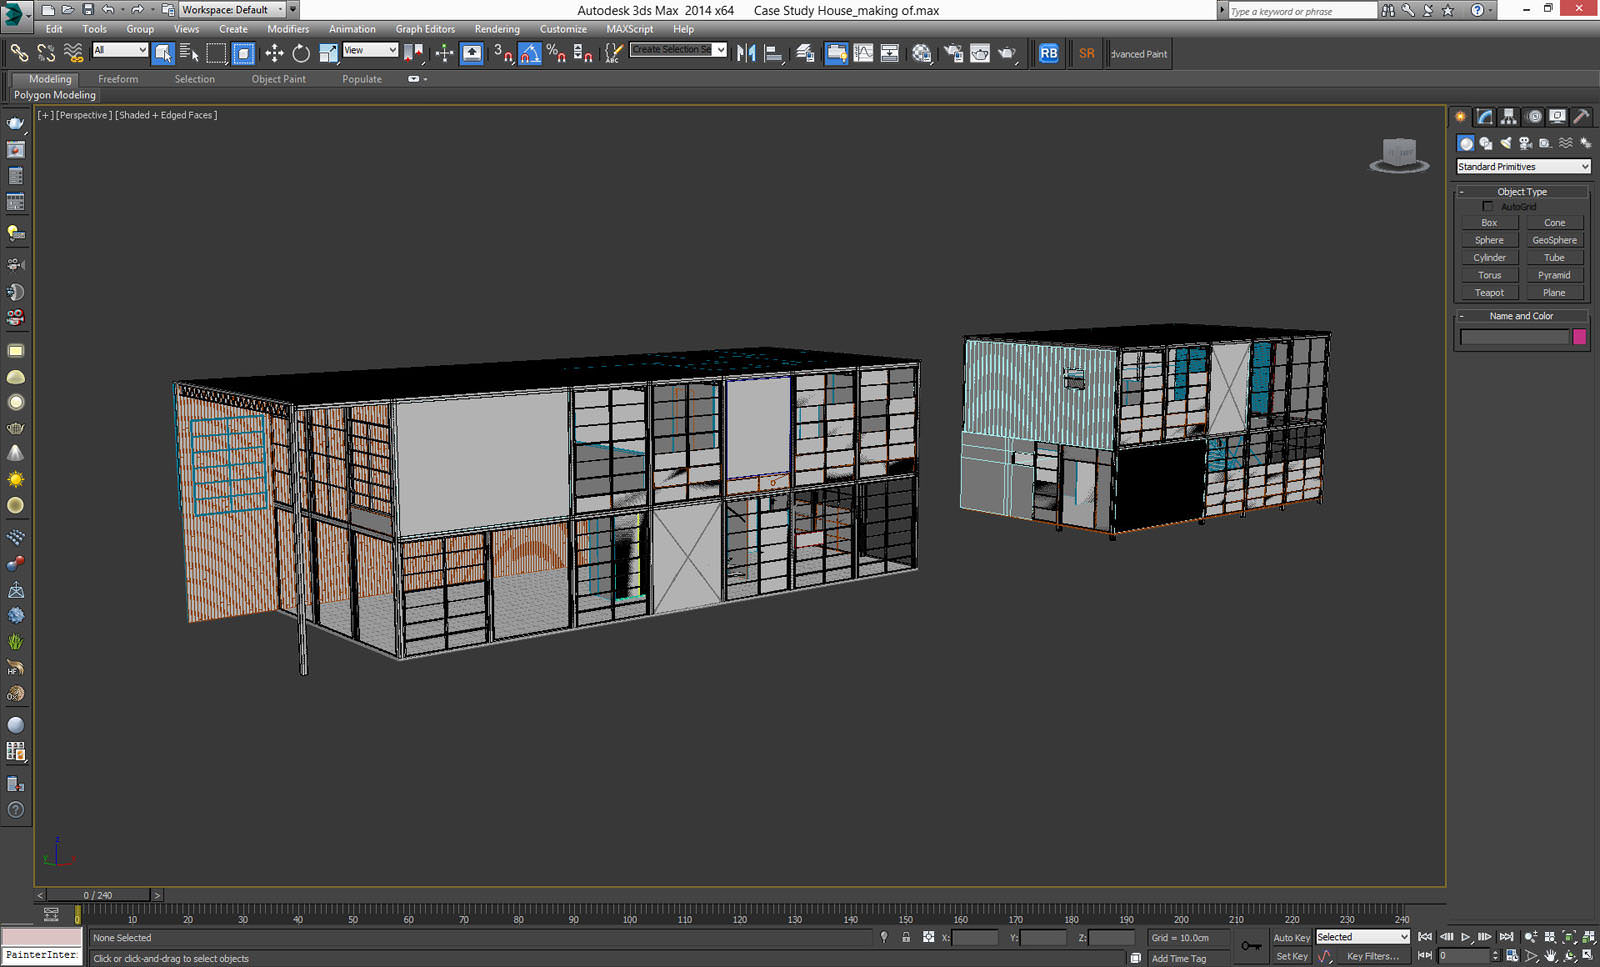Activate the Select and Move tool
The image size is (1600, 967).
274,53
